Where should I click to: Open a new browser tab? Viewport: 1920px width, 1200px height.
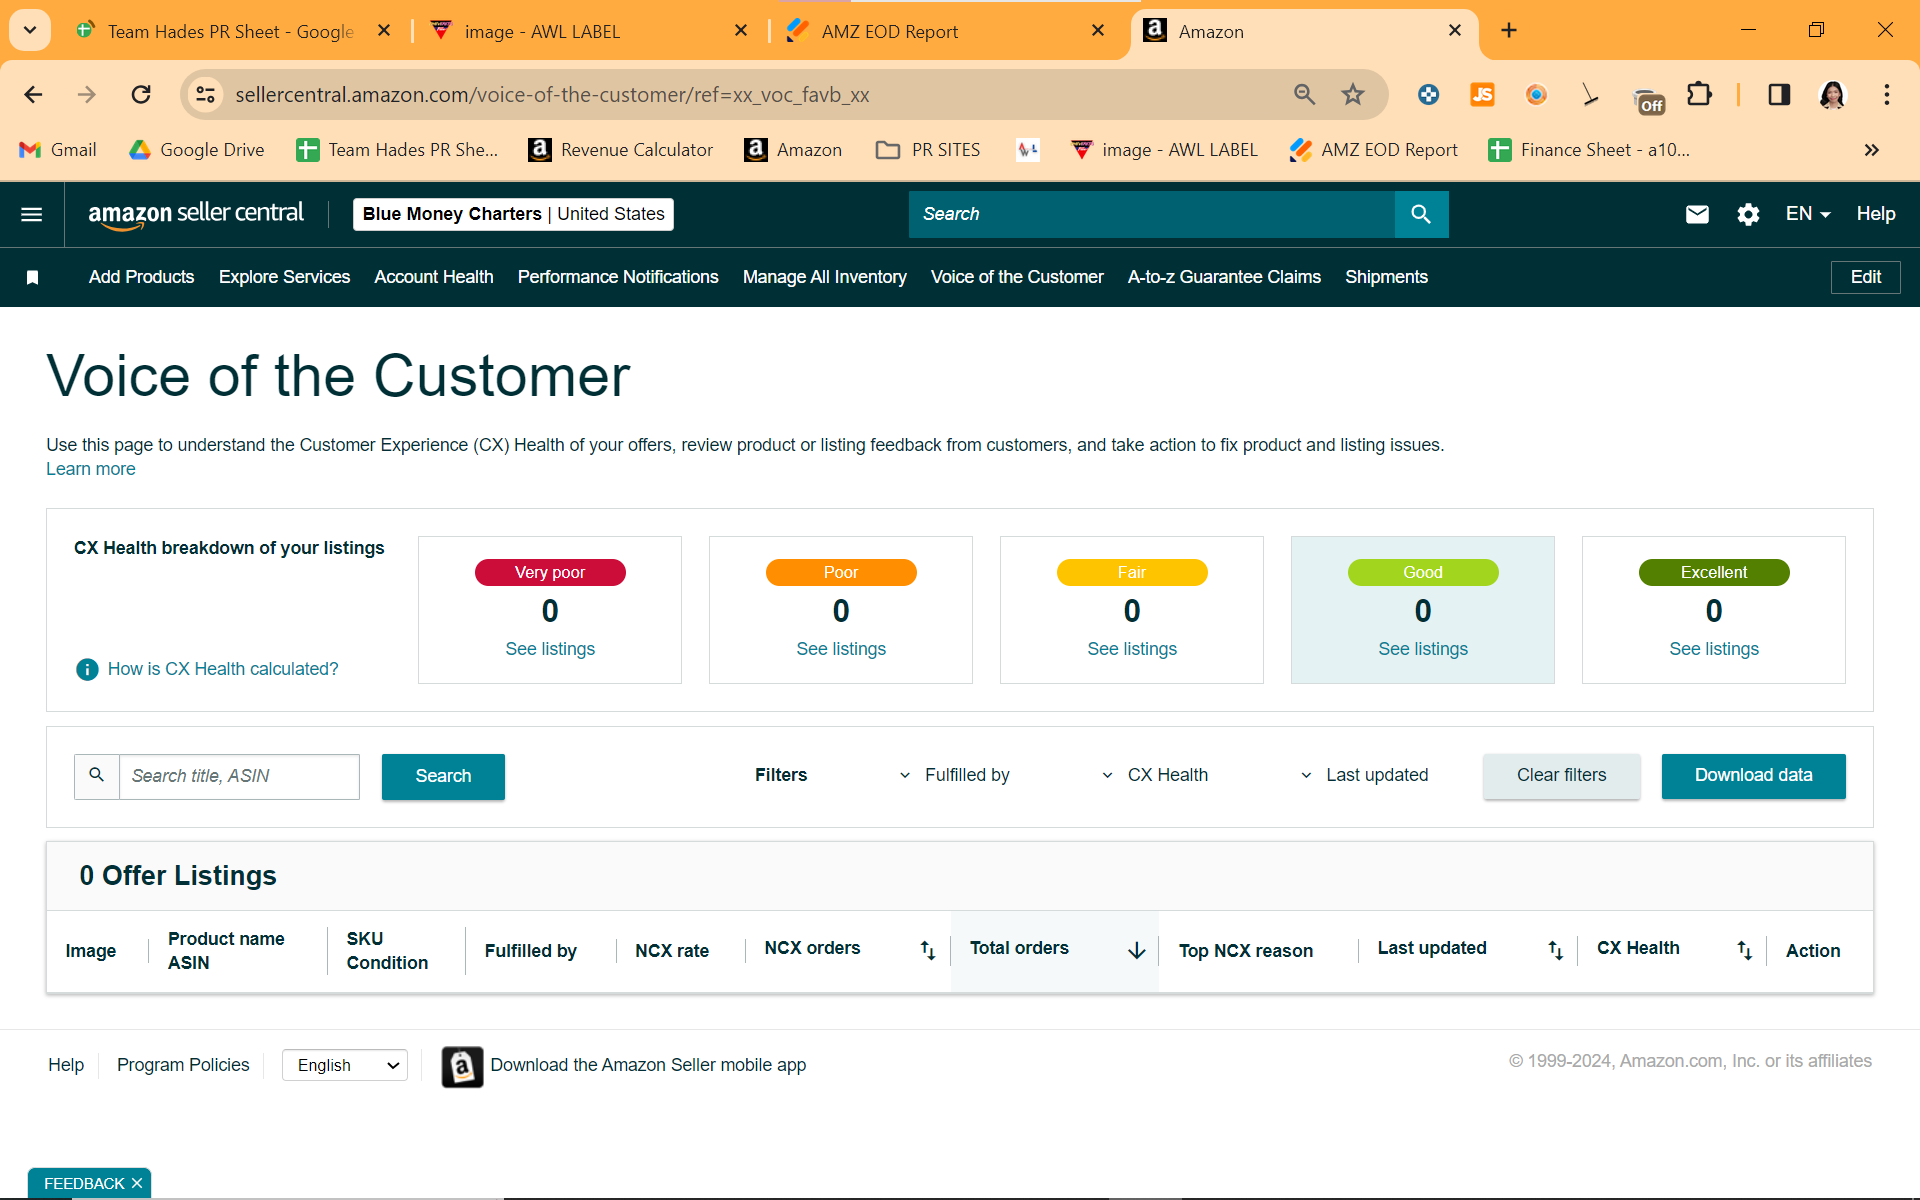(x=1509, y=31)
